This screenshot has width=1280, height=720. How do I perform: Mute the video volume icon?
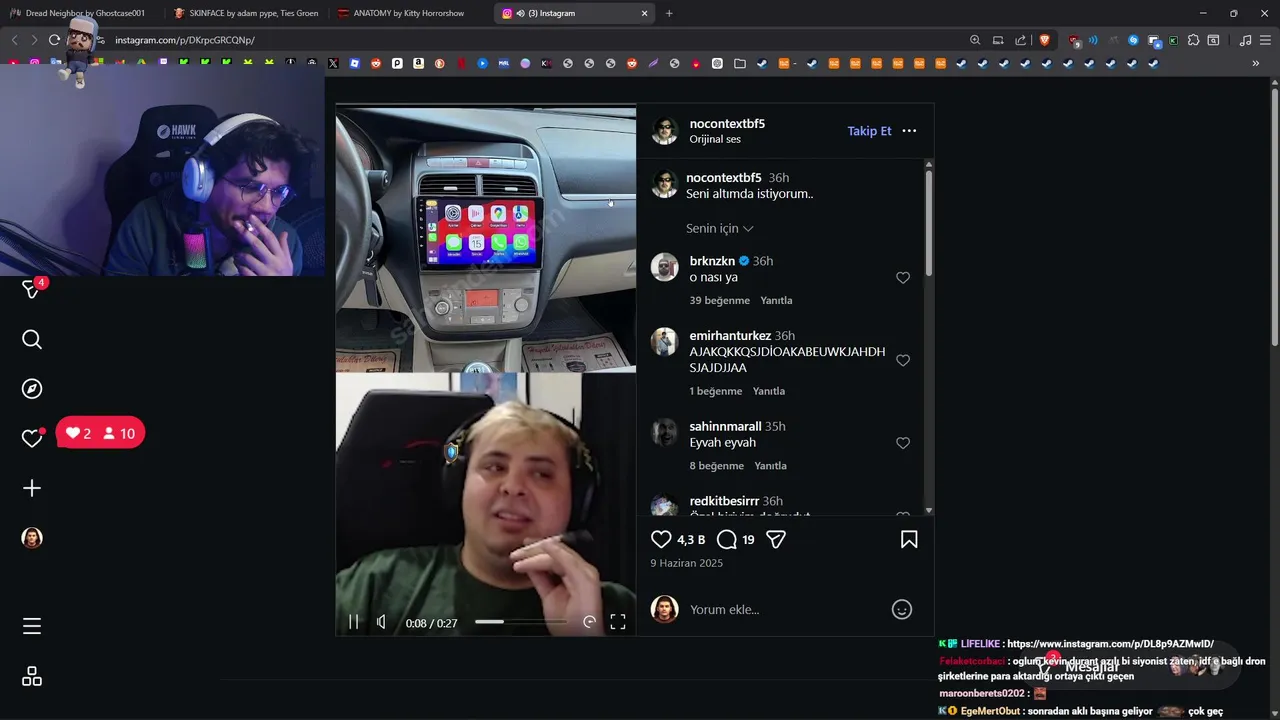[381, 622]
